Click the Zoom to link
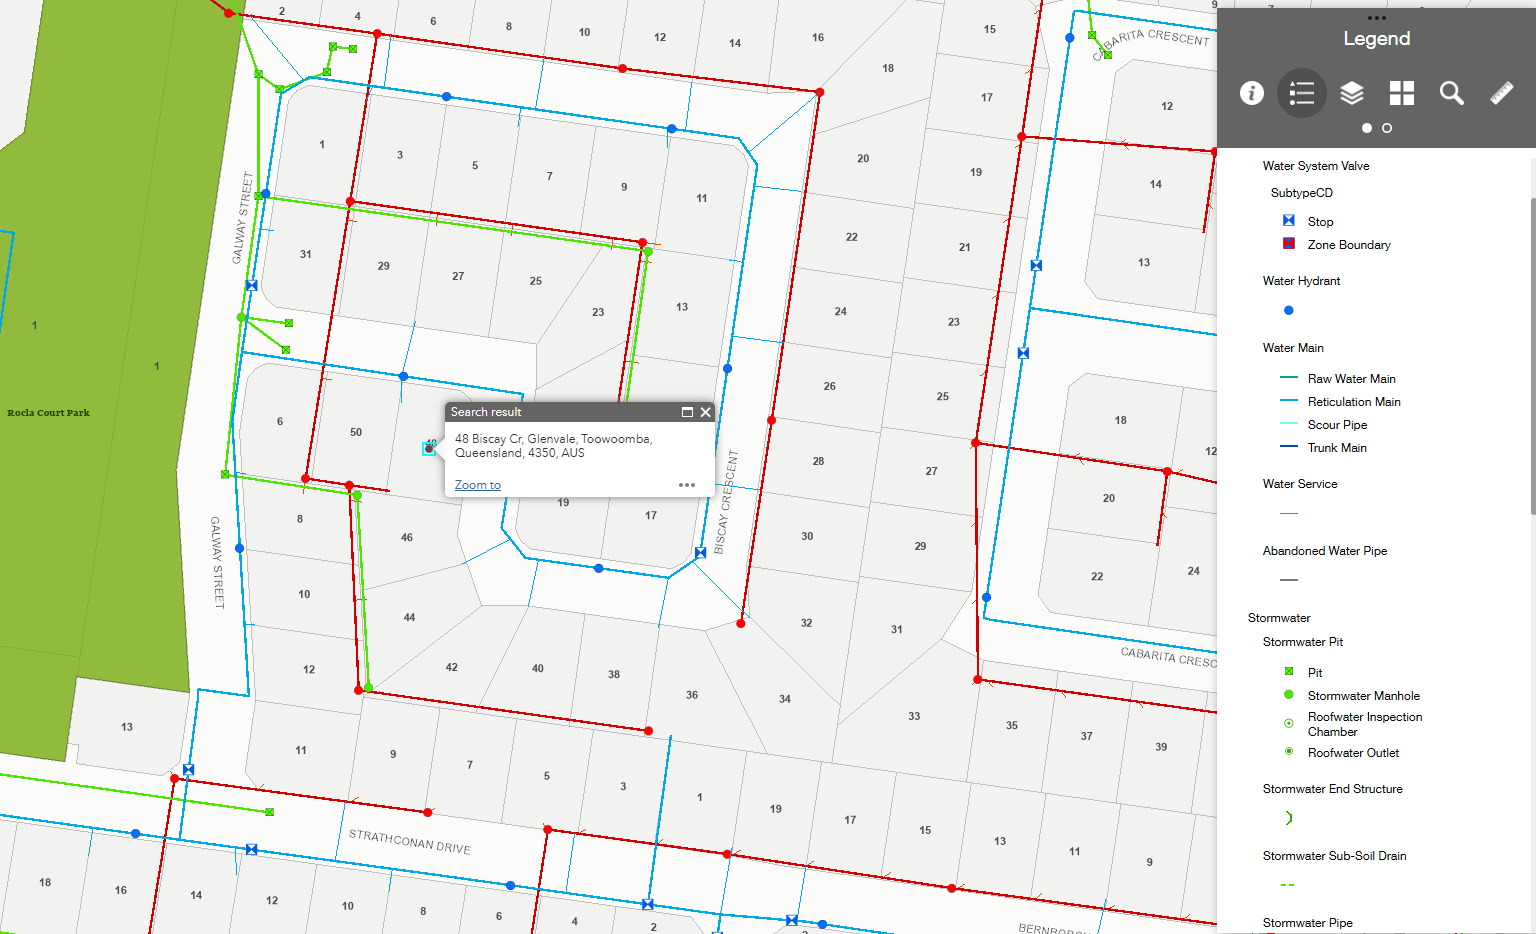The width and height of the screenshot is (1536, 934). coord(477,485)
